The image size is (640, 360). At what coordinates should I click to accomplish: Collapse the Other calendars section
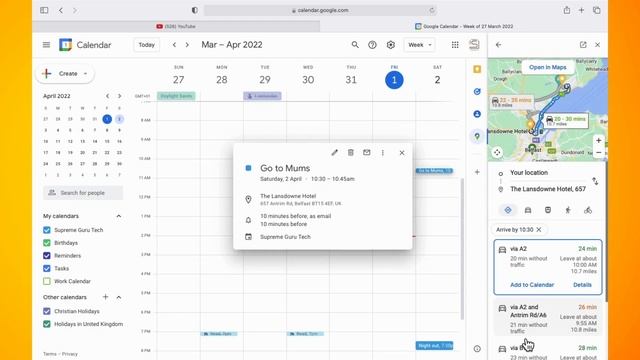(x=119, y=297)
